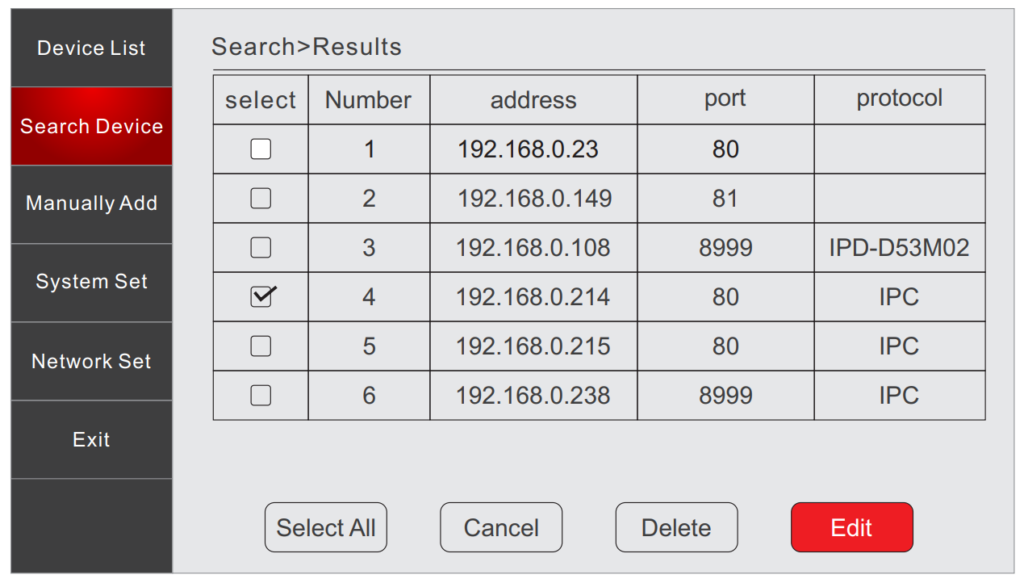Click the IPD-D53M02 protocol cell
This screenshot has height=583, width=1024.
(899, 248)
